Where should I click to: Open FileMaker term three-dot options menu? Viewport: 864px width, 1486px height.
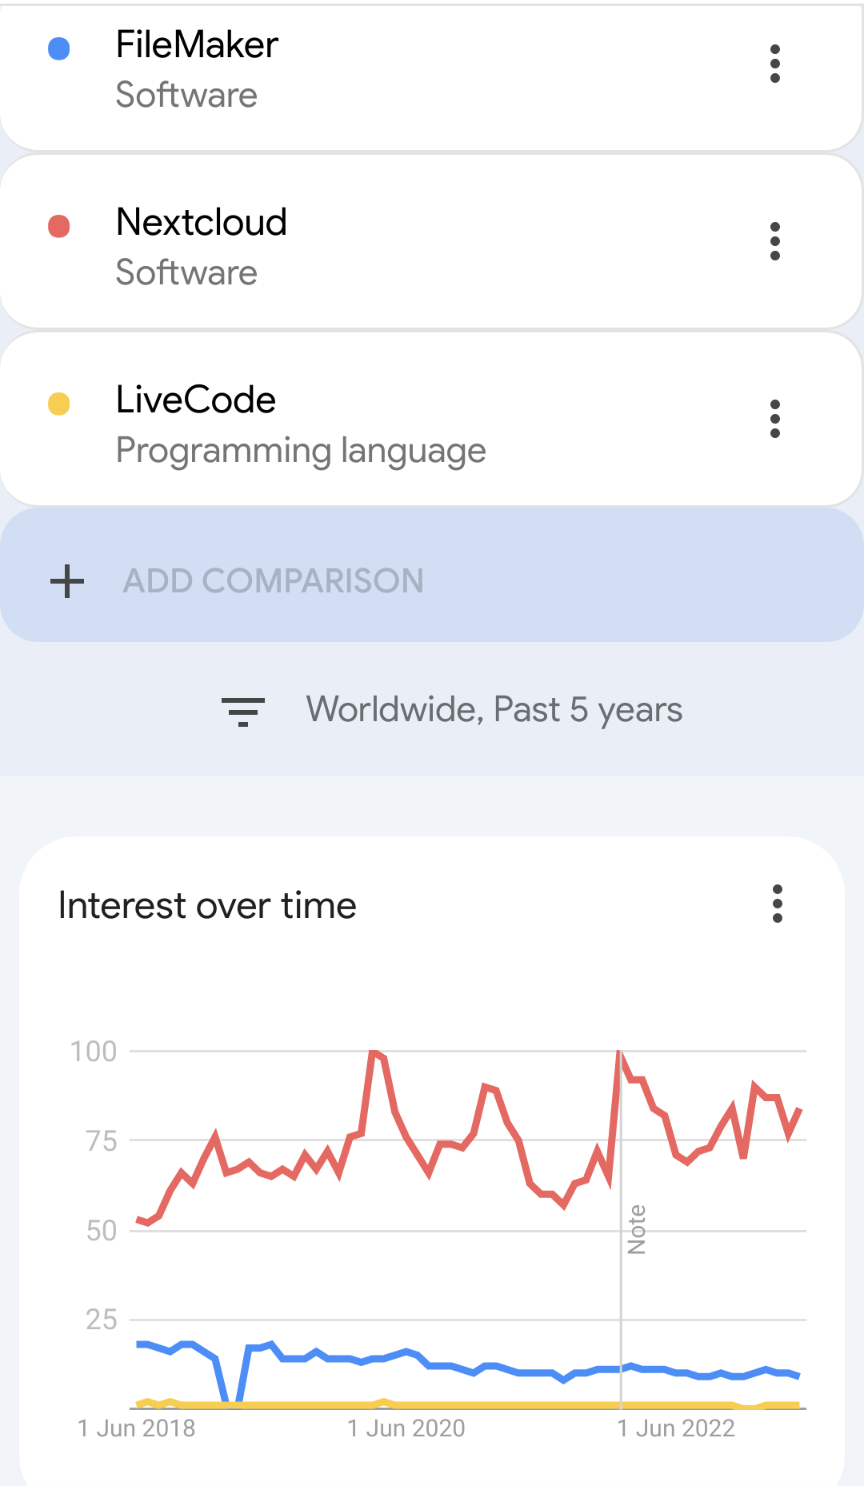point(775,64)
